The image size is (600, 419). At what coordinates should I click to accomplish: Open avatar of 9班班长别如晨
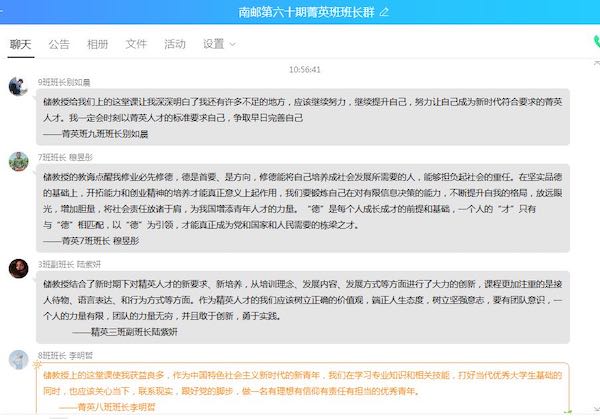click(17, 87)
